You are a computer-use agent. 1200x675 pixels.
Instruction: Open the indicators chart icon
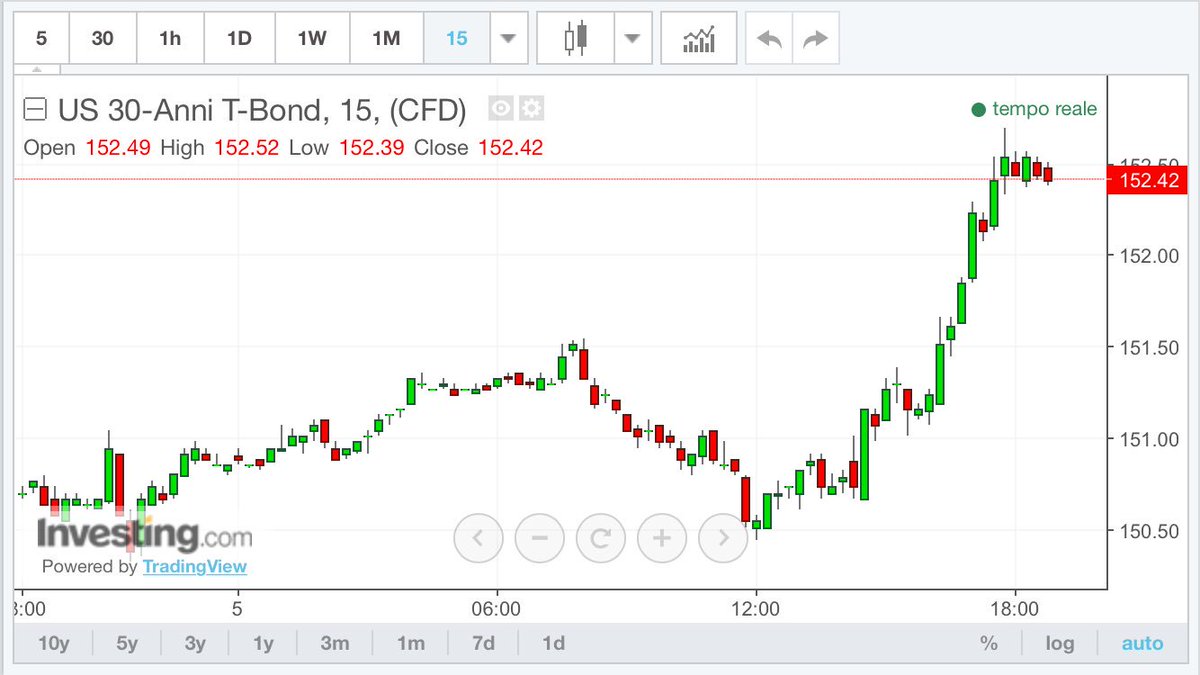[699, 38]
